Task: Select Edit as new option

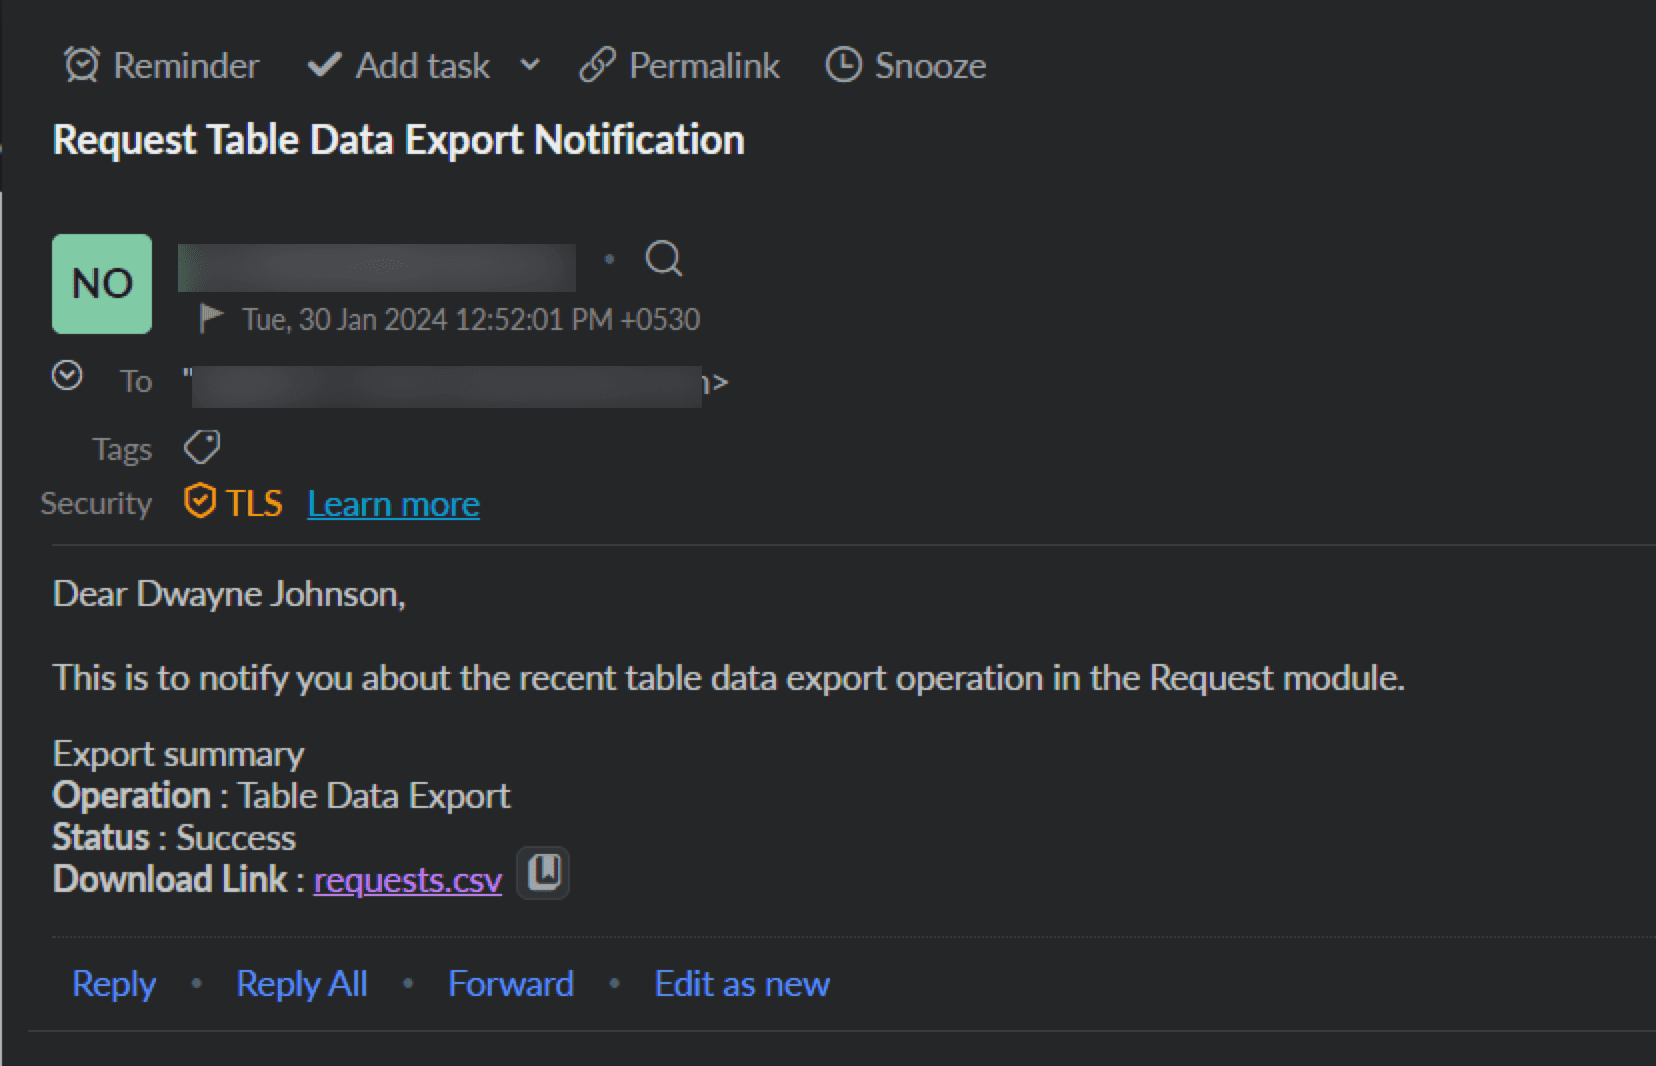Action: (741, 984)
